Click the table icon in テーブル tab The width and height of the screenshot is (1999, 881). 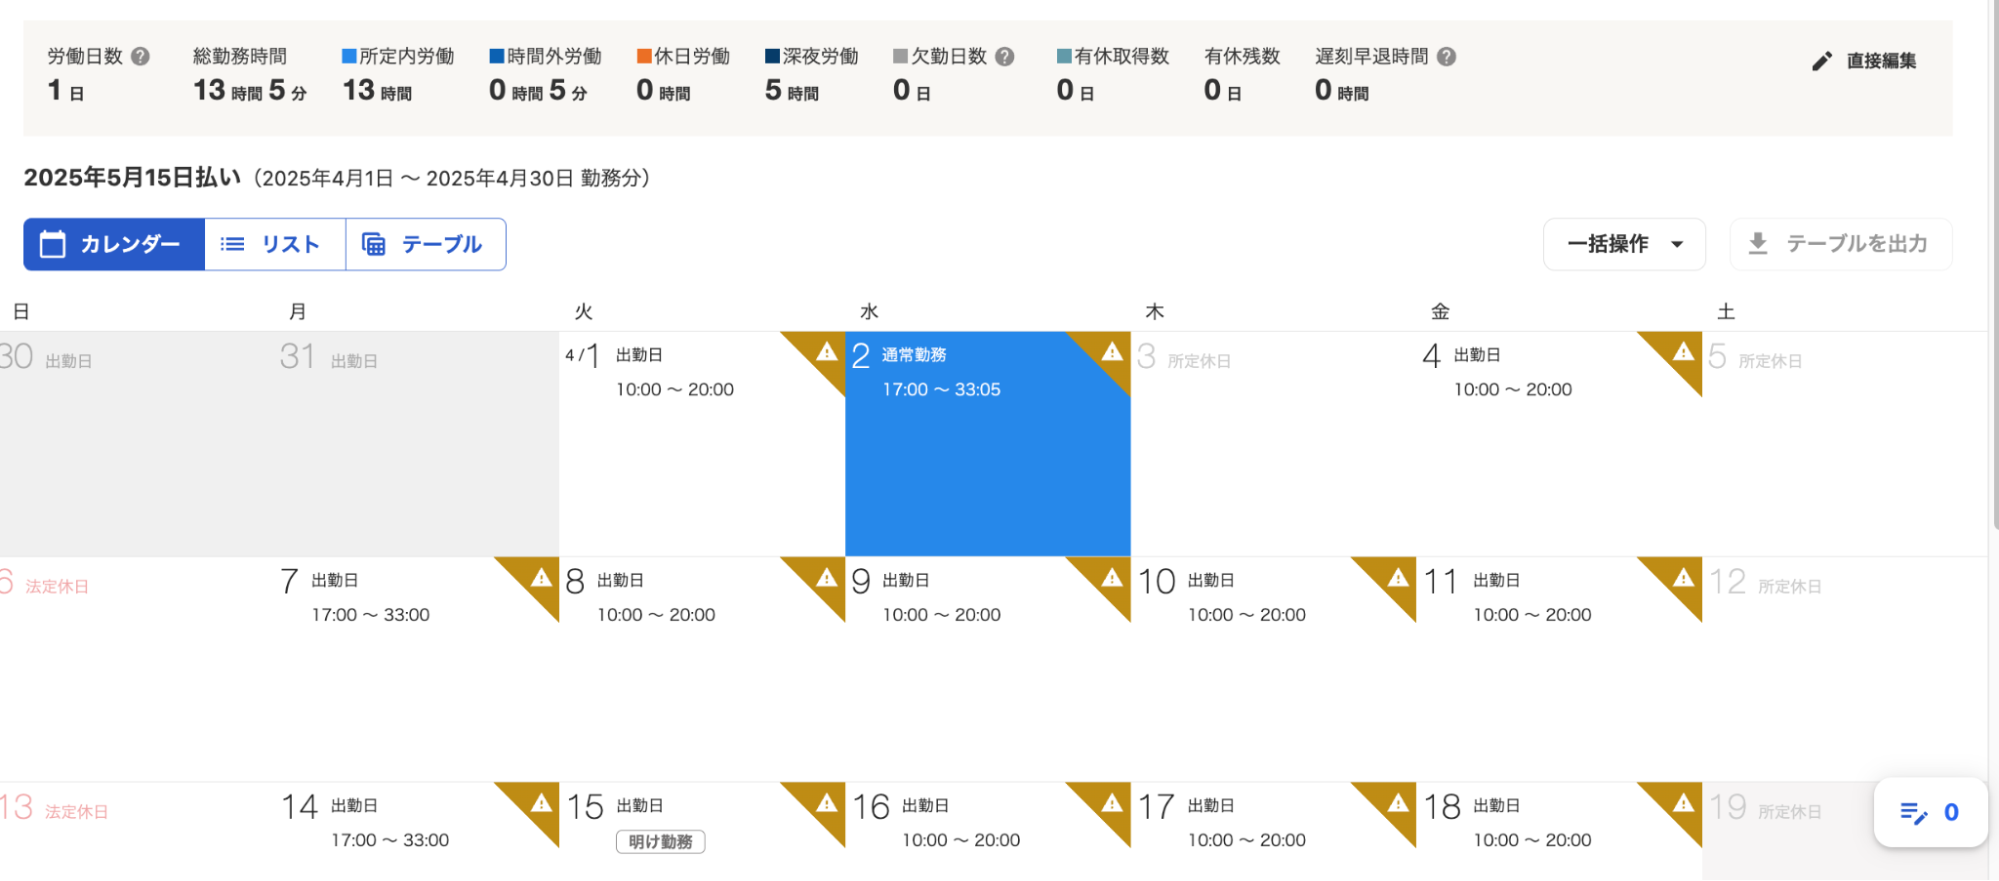(x=373, y=244)
